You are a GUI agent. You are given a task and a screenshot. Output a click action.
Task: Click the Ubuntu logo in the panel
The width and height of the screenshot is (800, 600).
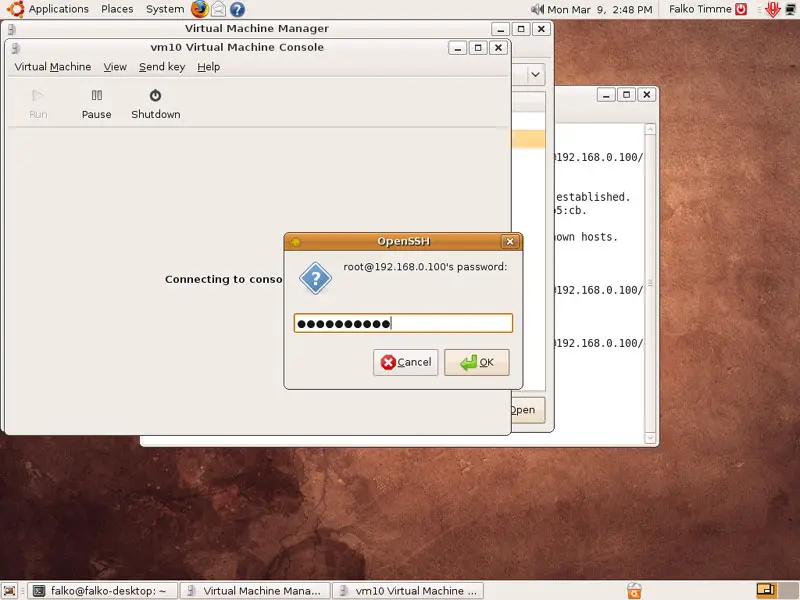coord(15,9)
